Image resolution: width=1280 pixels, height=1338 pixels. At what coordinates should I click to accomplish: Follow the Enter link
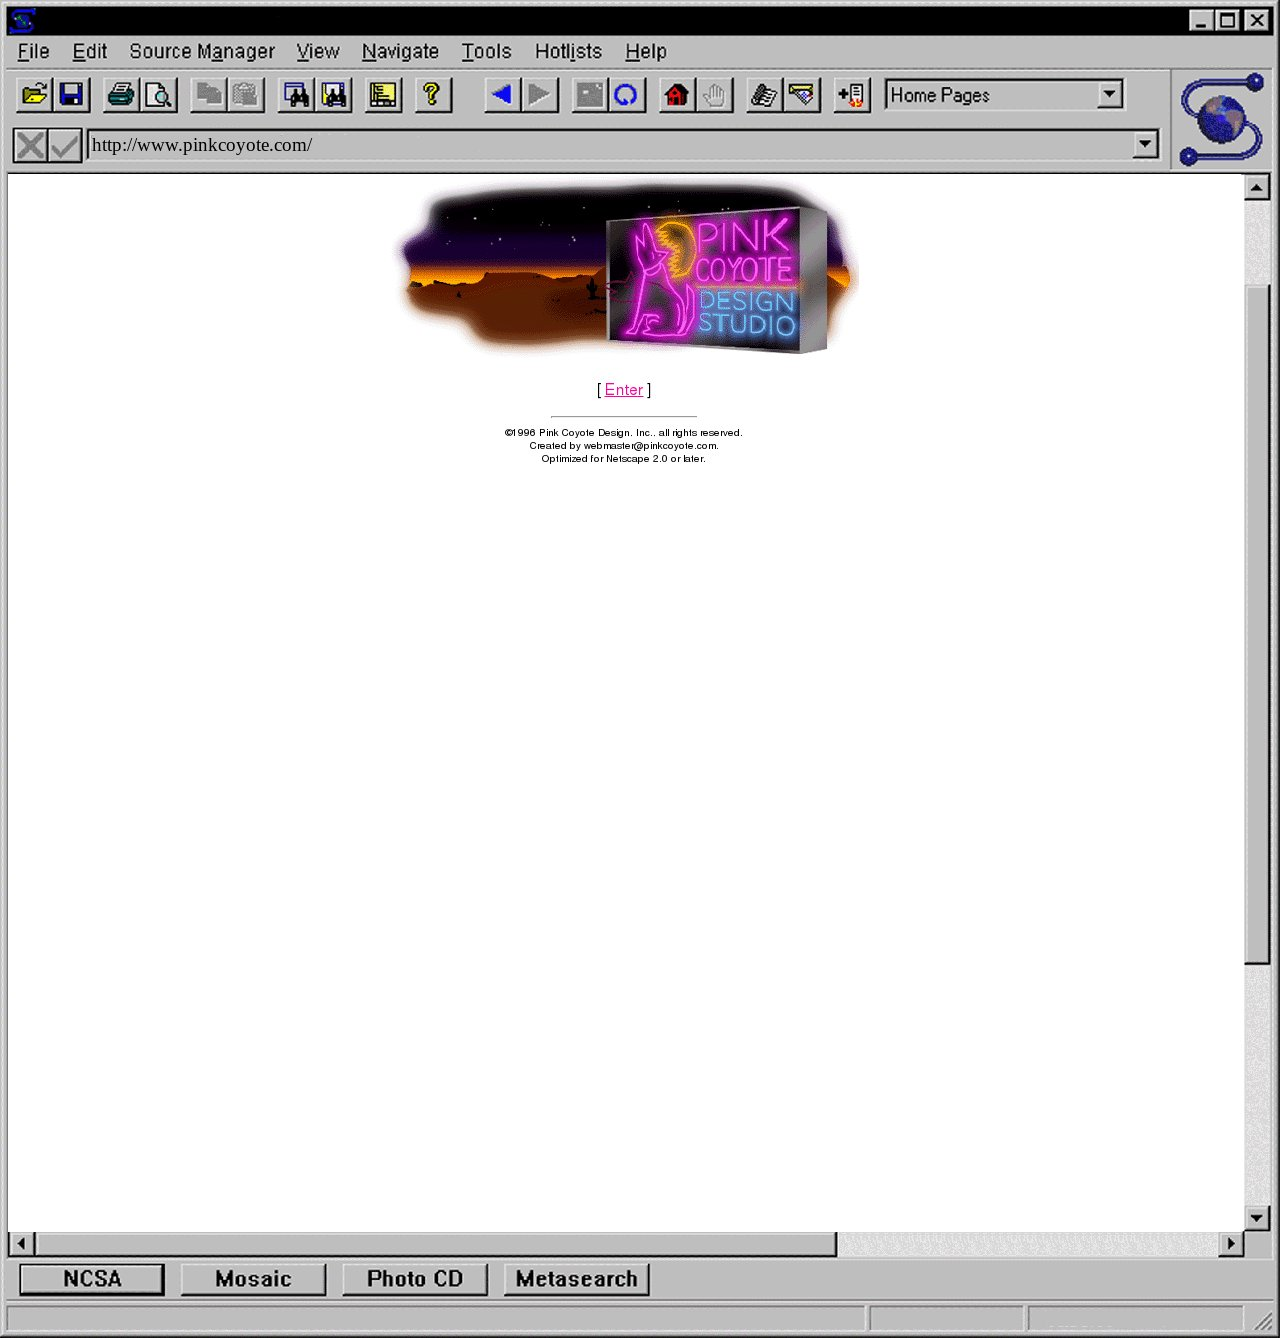tap(624, 390)
